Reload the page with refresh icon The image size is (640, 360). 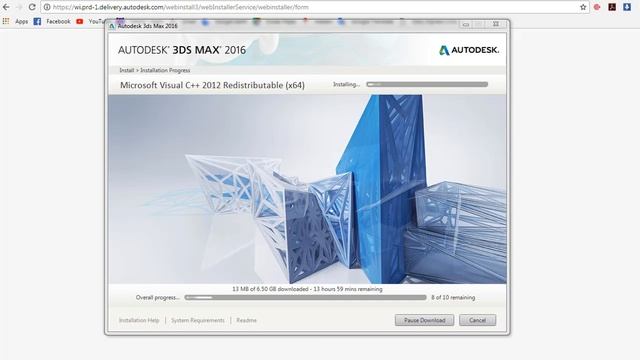click(32, 7)
